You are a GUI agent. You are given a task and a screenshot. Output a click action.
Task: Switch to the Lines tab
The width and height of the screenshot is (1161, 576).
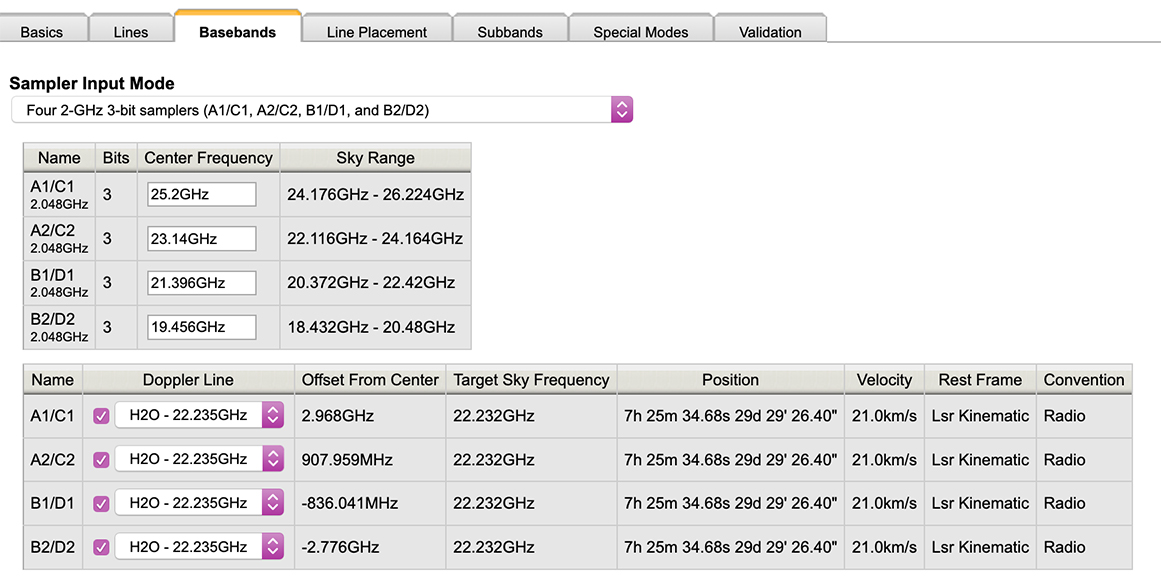[x=131, y=32]
